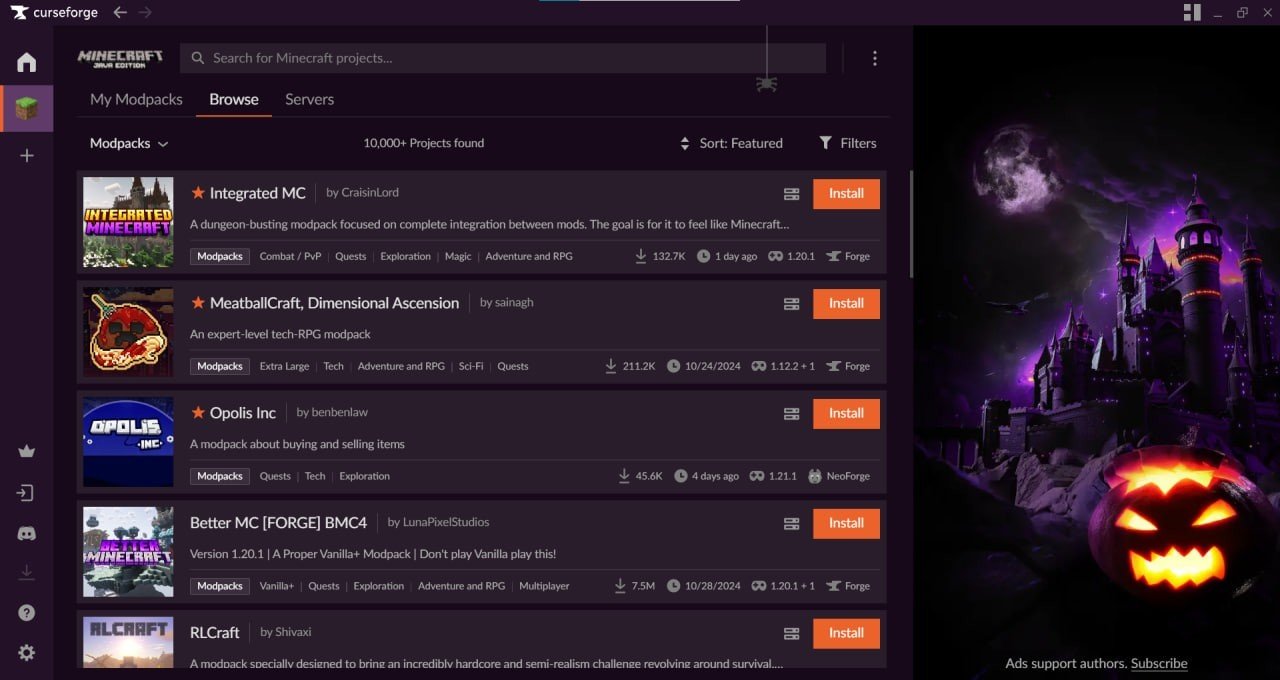
Task: Open the settings gear icon
Action: 27,652
